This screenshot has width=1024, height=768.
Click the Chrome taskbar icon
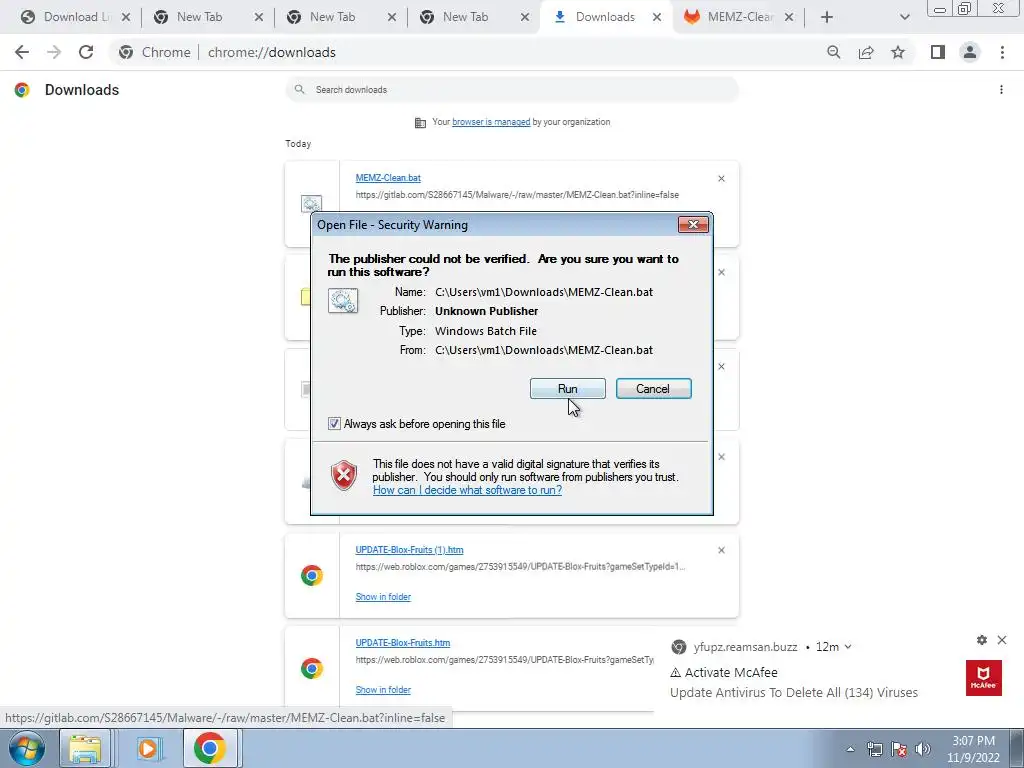[x=210, y=748]
